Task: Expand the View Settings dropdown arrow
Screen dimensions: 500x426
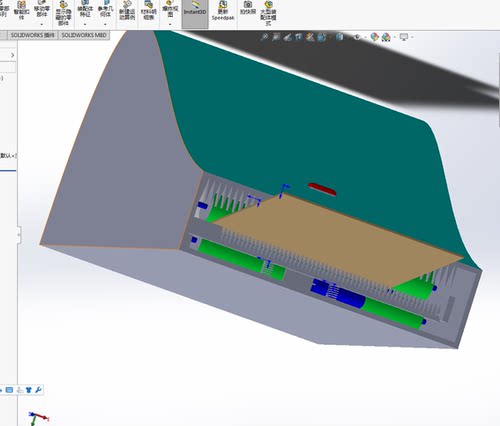Action: coord(412,37)
